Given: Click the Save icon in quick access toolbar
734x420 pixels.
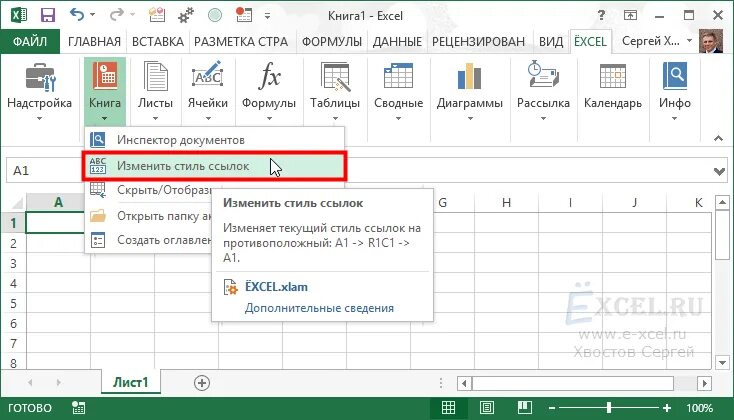Looking at the screenshot, I should click(47, 15).
